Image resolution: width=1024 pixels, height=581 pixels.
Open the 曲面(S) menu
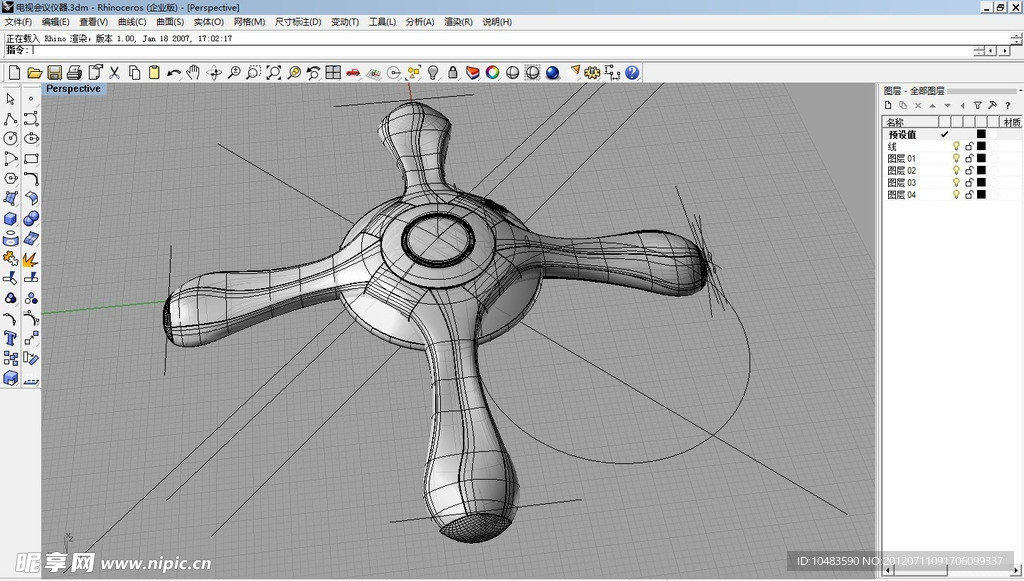(170, 22)
